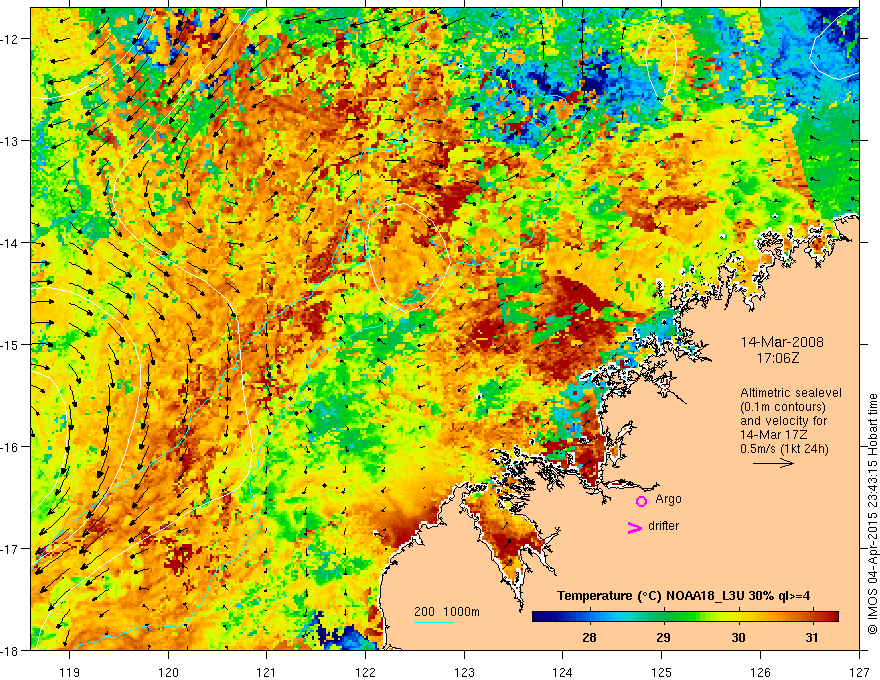Click the Argo legend text label
The height and width of the screenshot is (680, 880).
[668, 499]
